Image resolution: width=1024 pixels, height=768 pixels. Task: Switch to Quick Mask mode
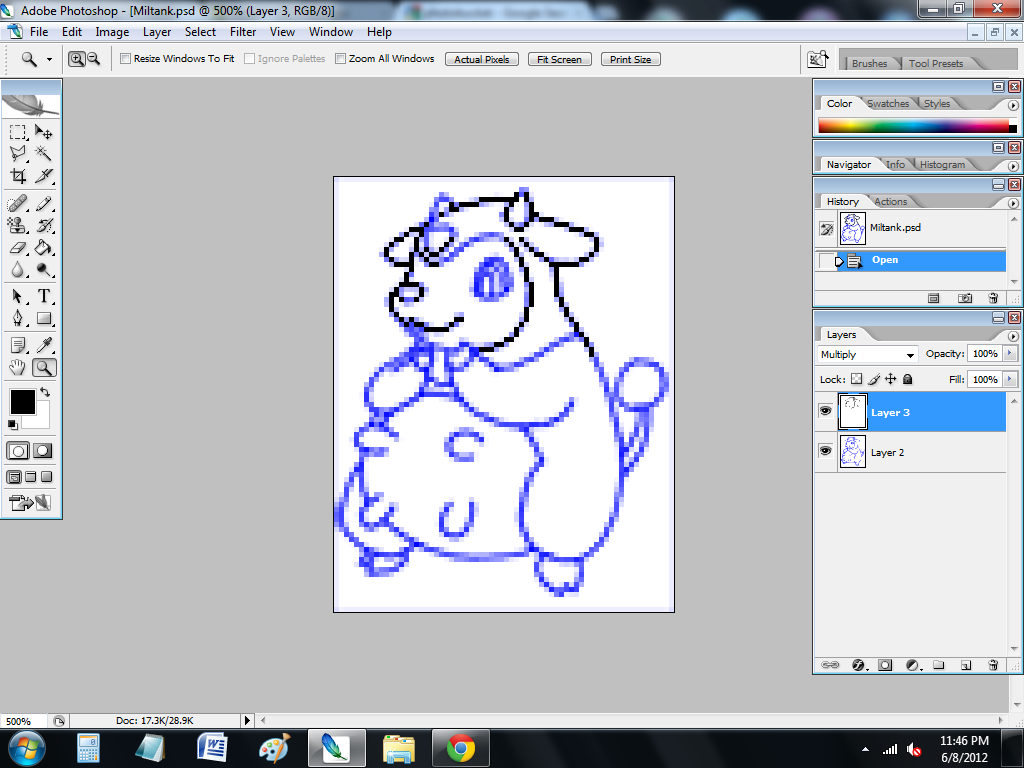[43, 451]
